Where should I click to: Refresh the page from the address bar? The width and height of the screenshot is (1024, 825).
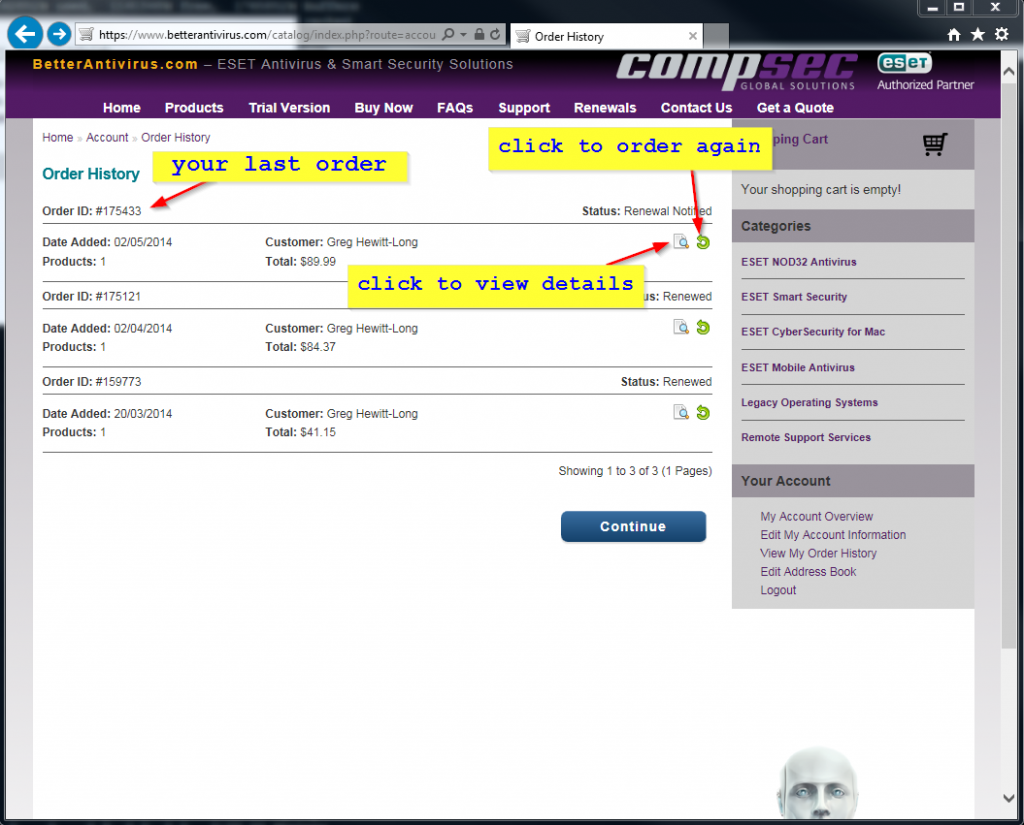point(496,35)
